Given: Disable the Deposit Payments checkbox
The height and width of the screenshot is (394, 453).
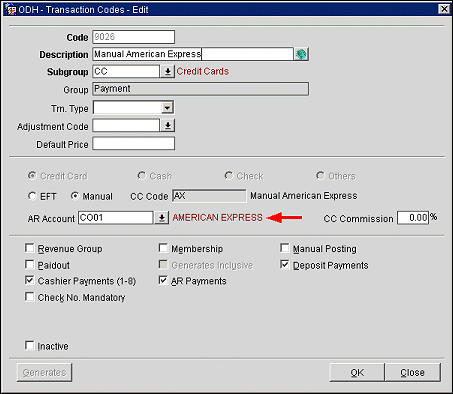Looking at the screenshot, I should tap(285, 265).
